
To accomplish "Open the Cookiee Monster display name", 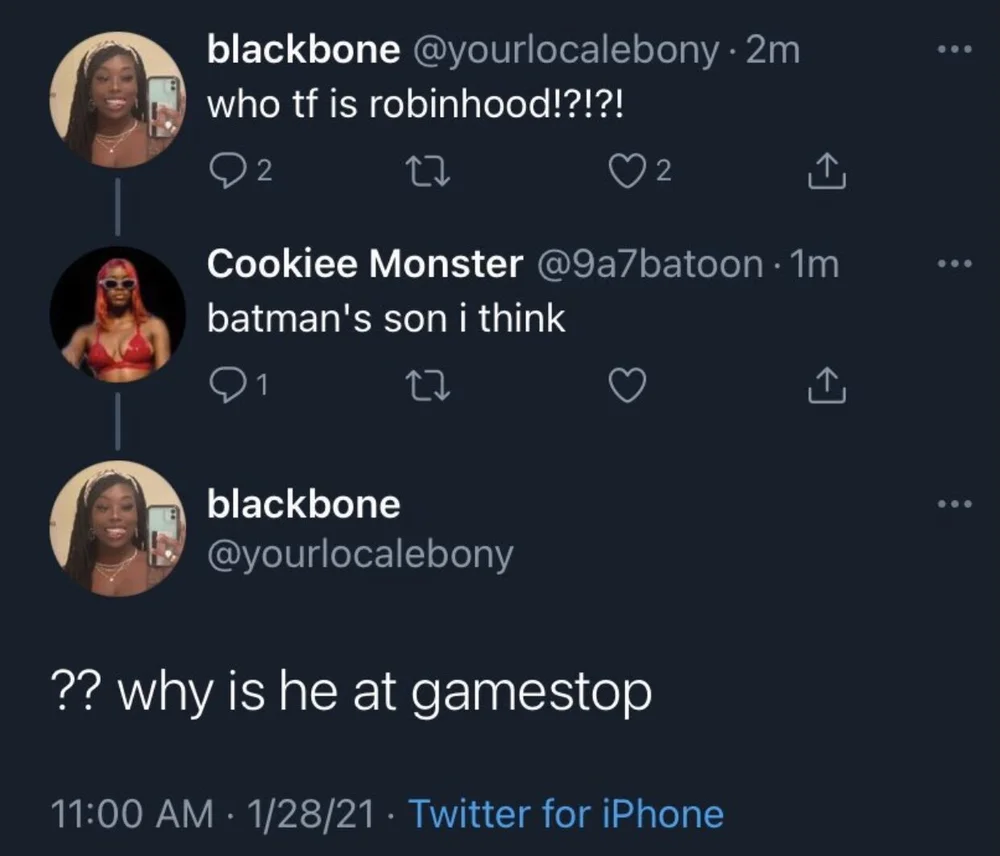I will (x=365, y=263).
